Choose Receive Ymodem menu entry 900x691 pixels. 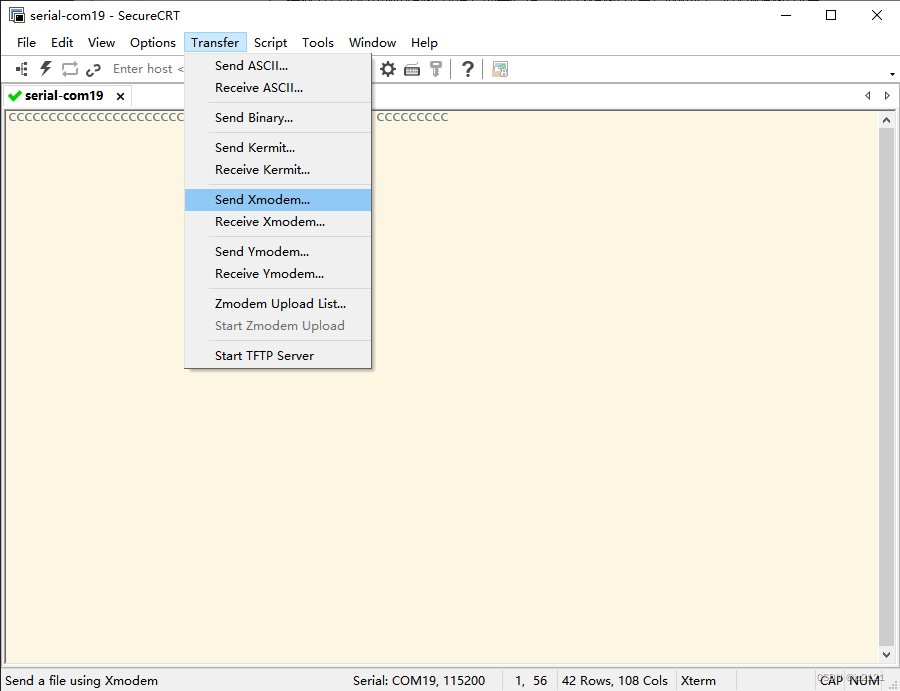point(269,274)
